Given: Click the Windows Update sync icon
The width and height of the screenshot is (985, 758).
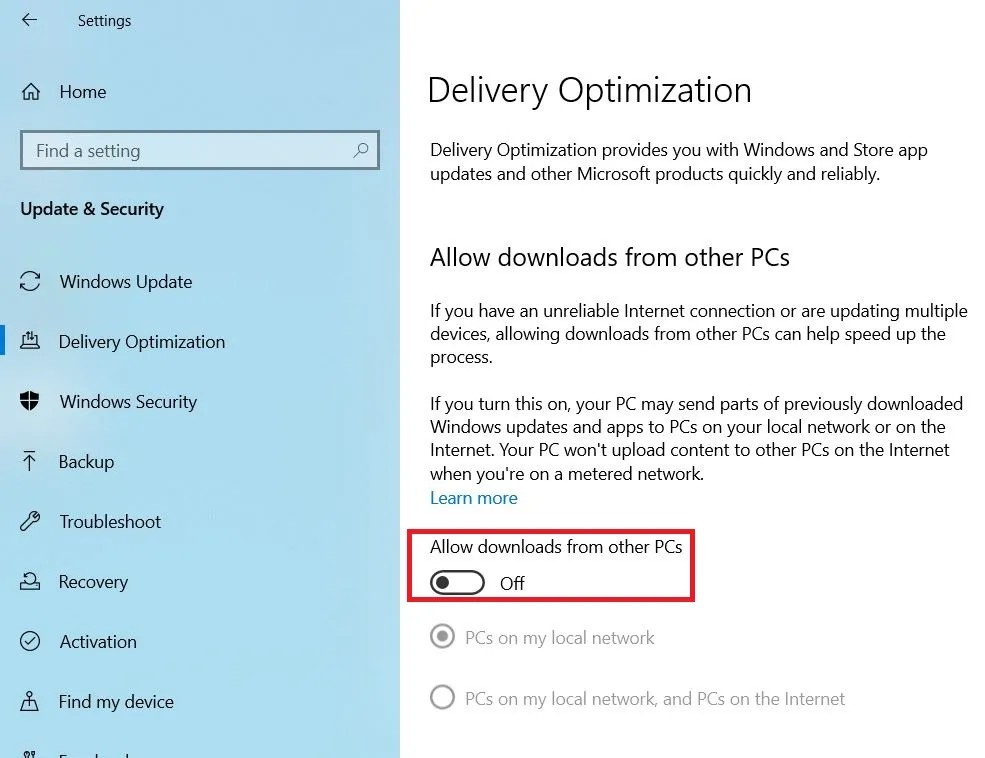Looking at the screenshot, I should pos(31,282).
